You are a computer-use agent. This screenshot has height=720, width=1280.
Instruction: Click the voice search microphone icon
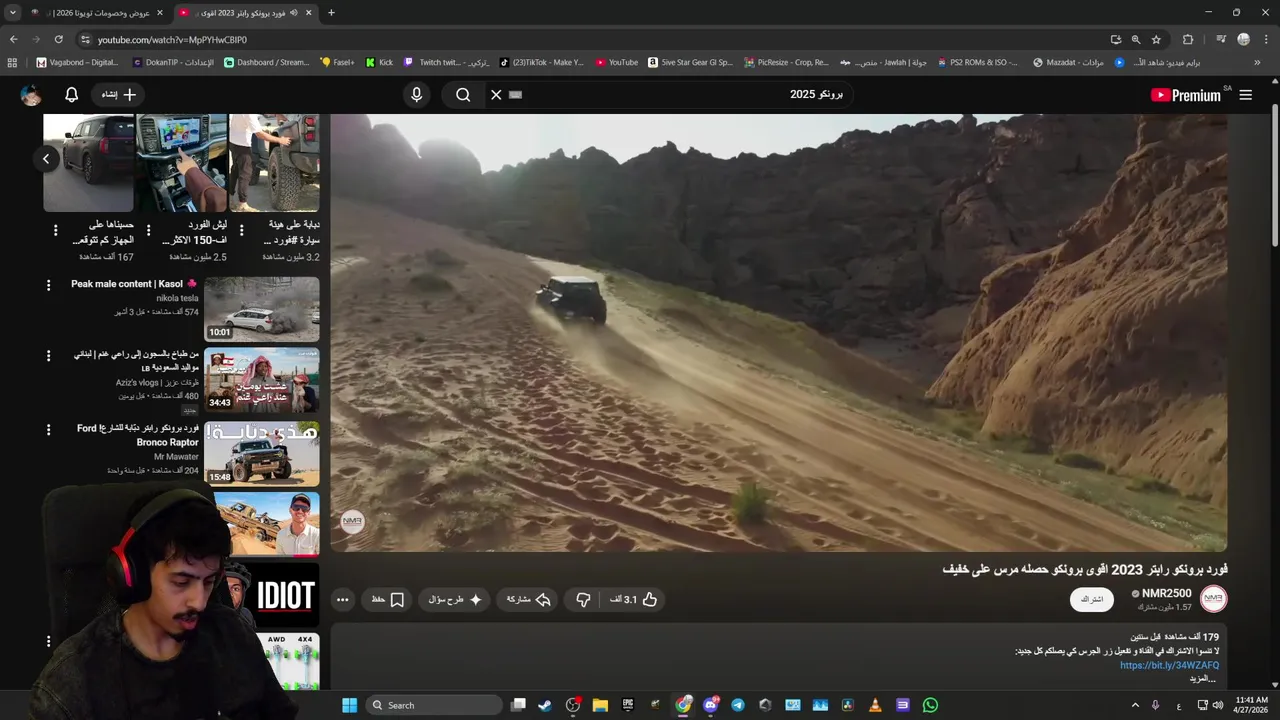pos(417,95)
